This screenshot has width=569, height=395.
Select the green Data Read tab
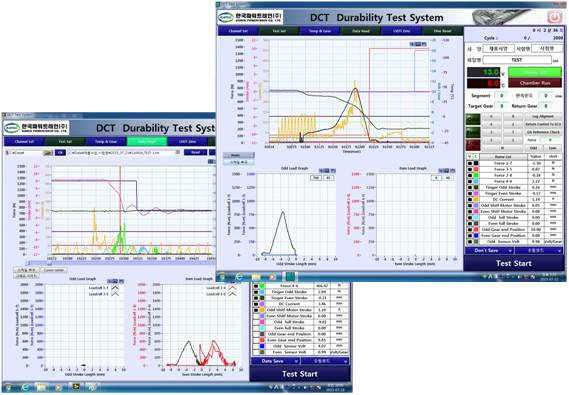coord(147,141)
